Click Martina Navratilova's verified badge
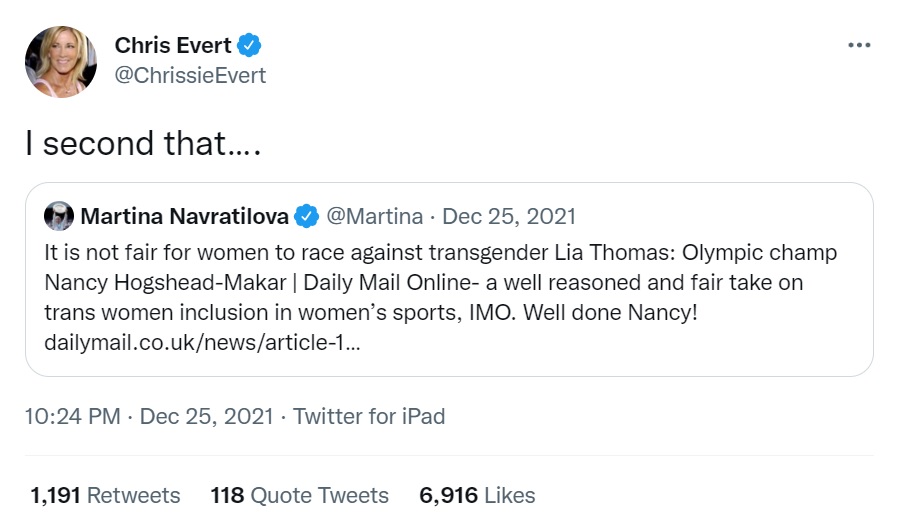897x530 pixels. click(308, 216)
